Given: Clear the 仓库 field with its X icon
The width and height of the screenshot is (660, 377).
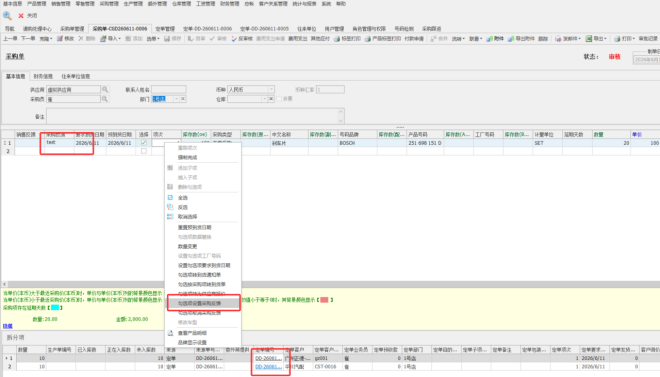Looking at the screenshot, I should point(271,99).
